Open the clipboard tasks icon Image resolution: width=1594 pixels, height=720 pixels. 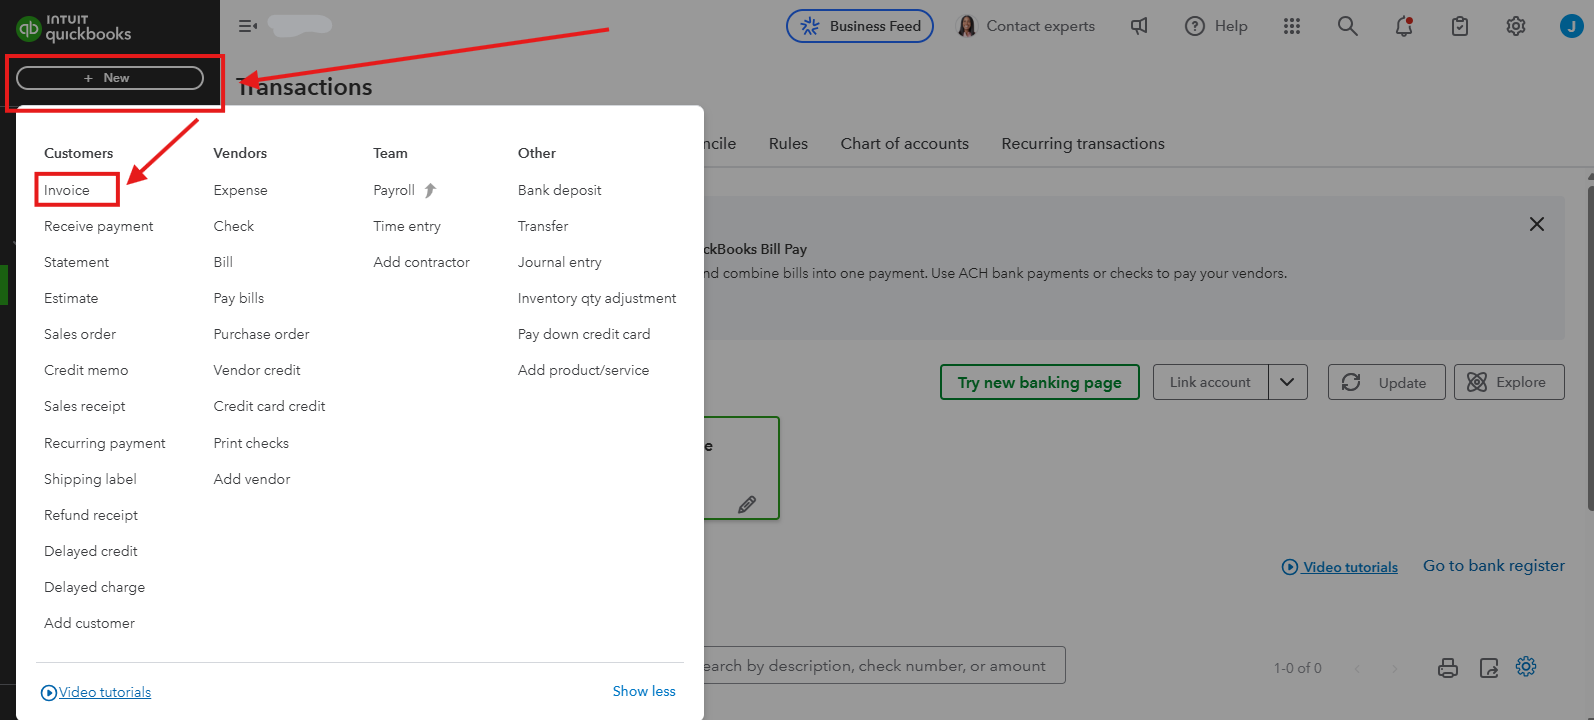click(x=1460, y=26)
